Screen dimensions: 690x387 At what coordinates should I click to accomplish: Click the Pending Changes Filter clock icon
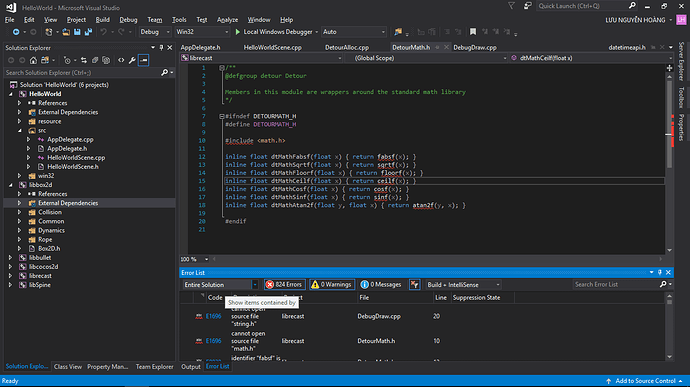67,60
